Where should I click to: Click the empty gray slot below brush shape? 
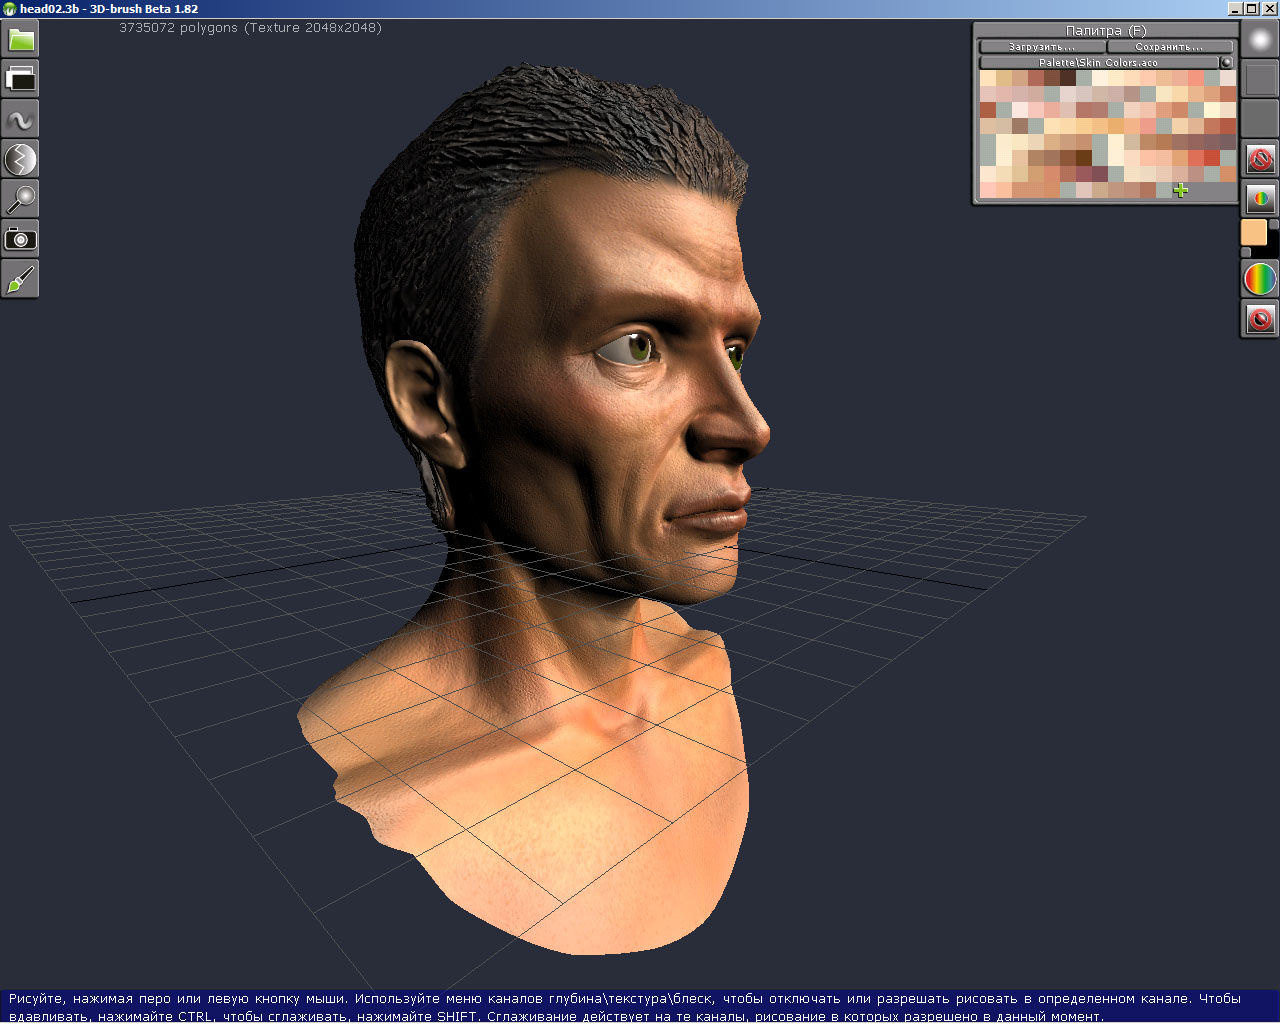1260,80
